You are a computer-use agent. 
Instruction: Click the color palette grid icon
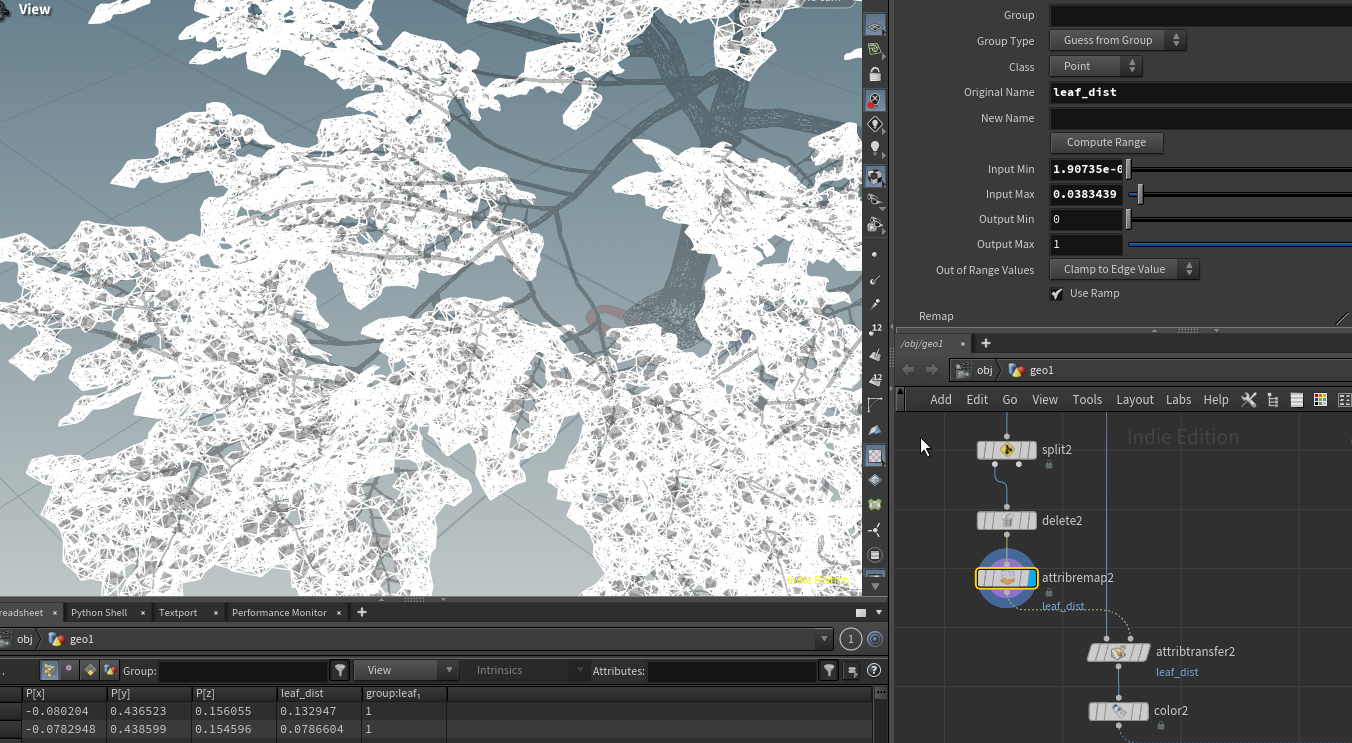(1320, 400)
